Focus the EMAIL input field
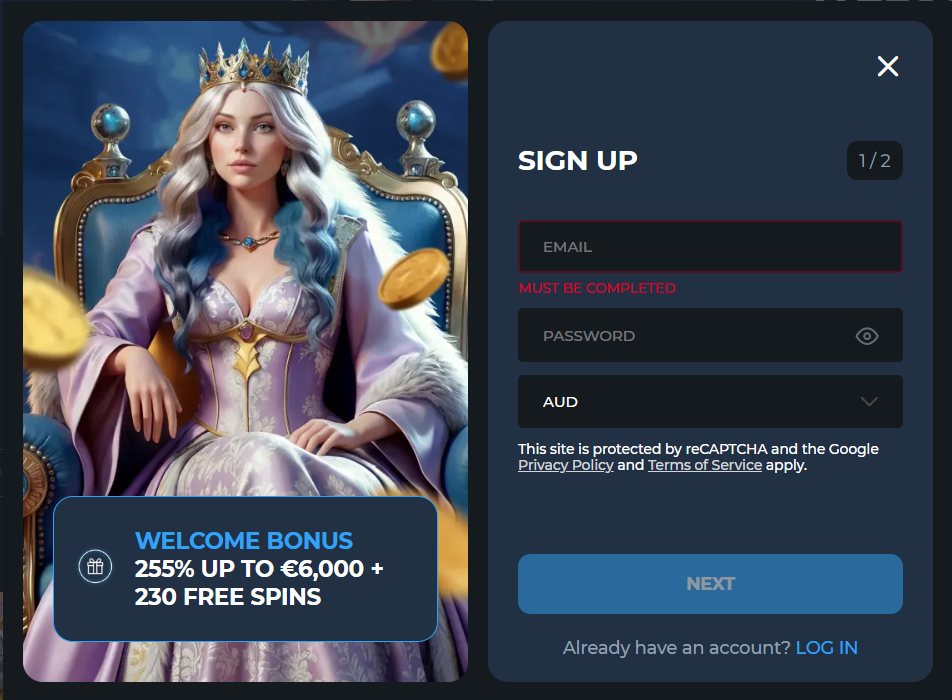The height and width of the screenshot is (700, 952). click(710, 246)
